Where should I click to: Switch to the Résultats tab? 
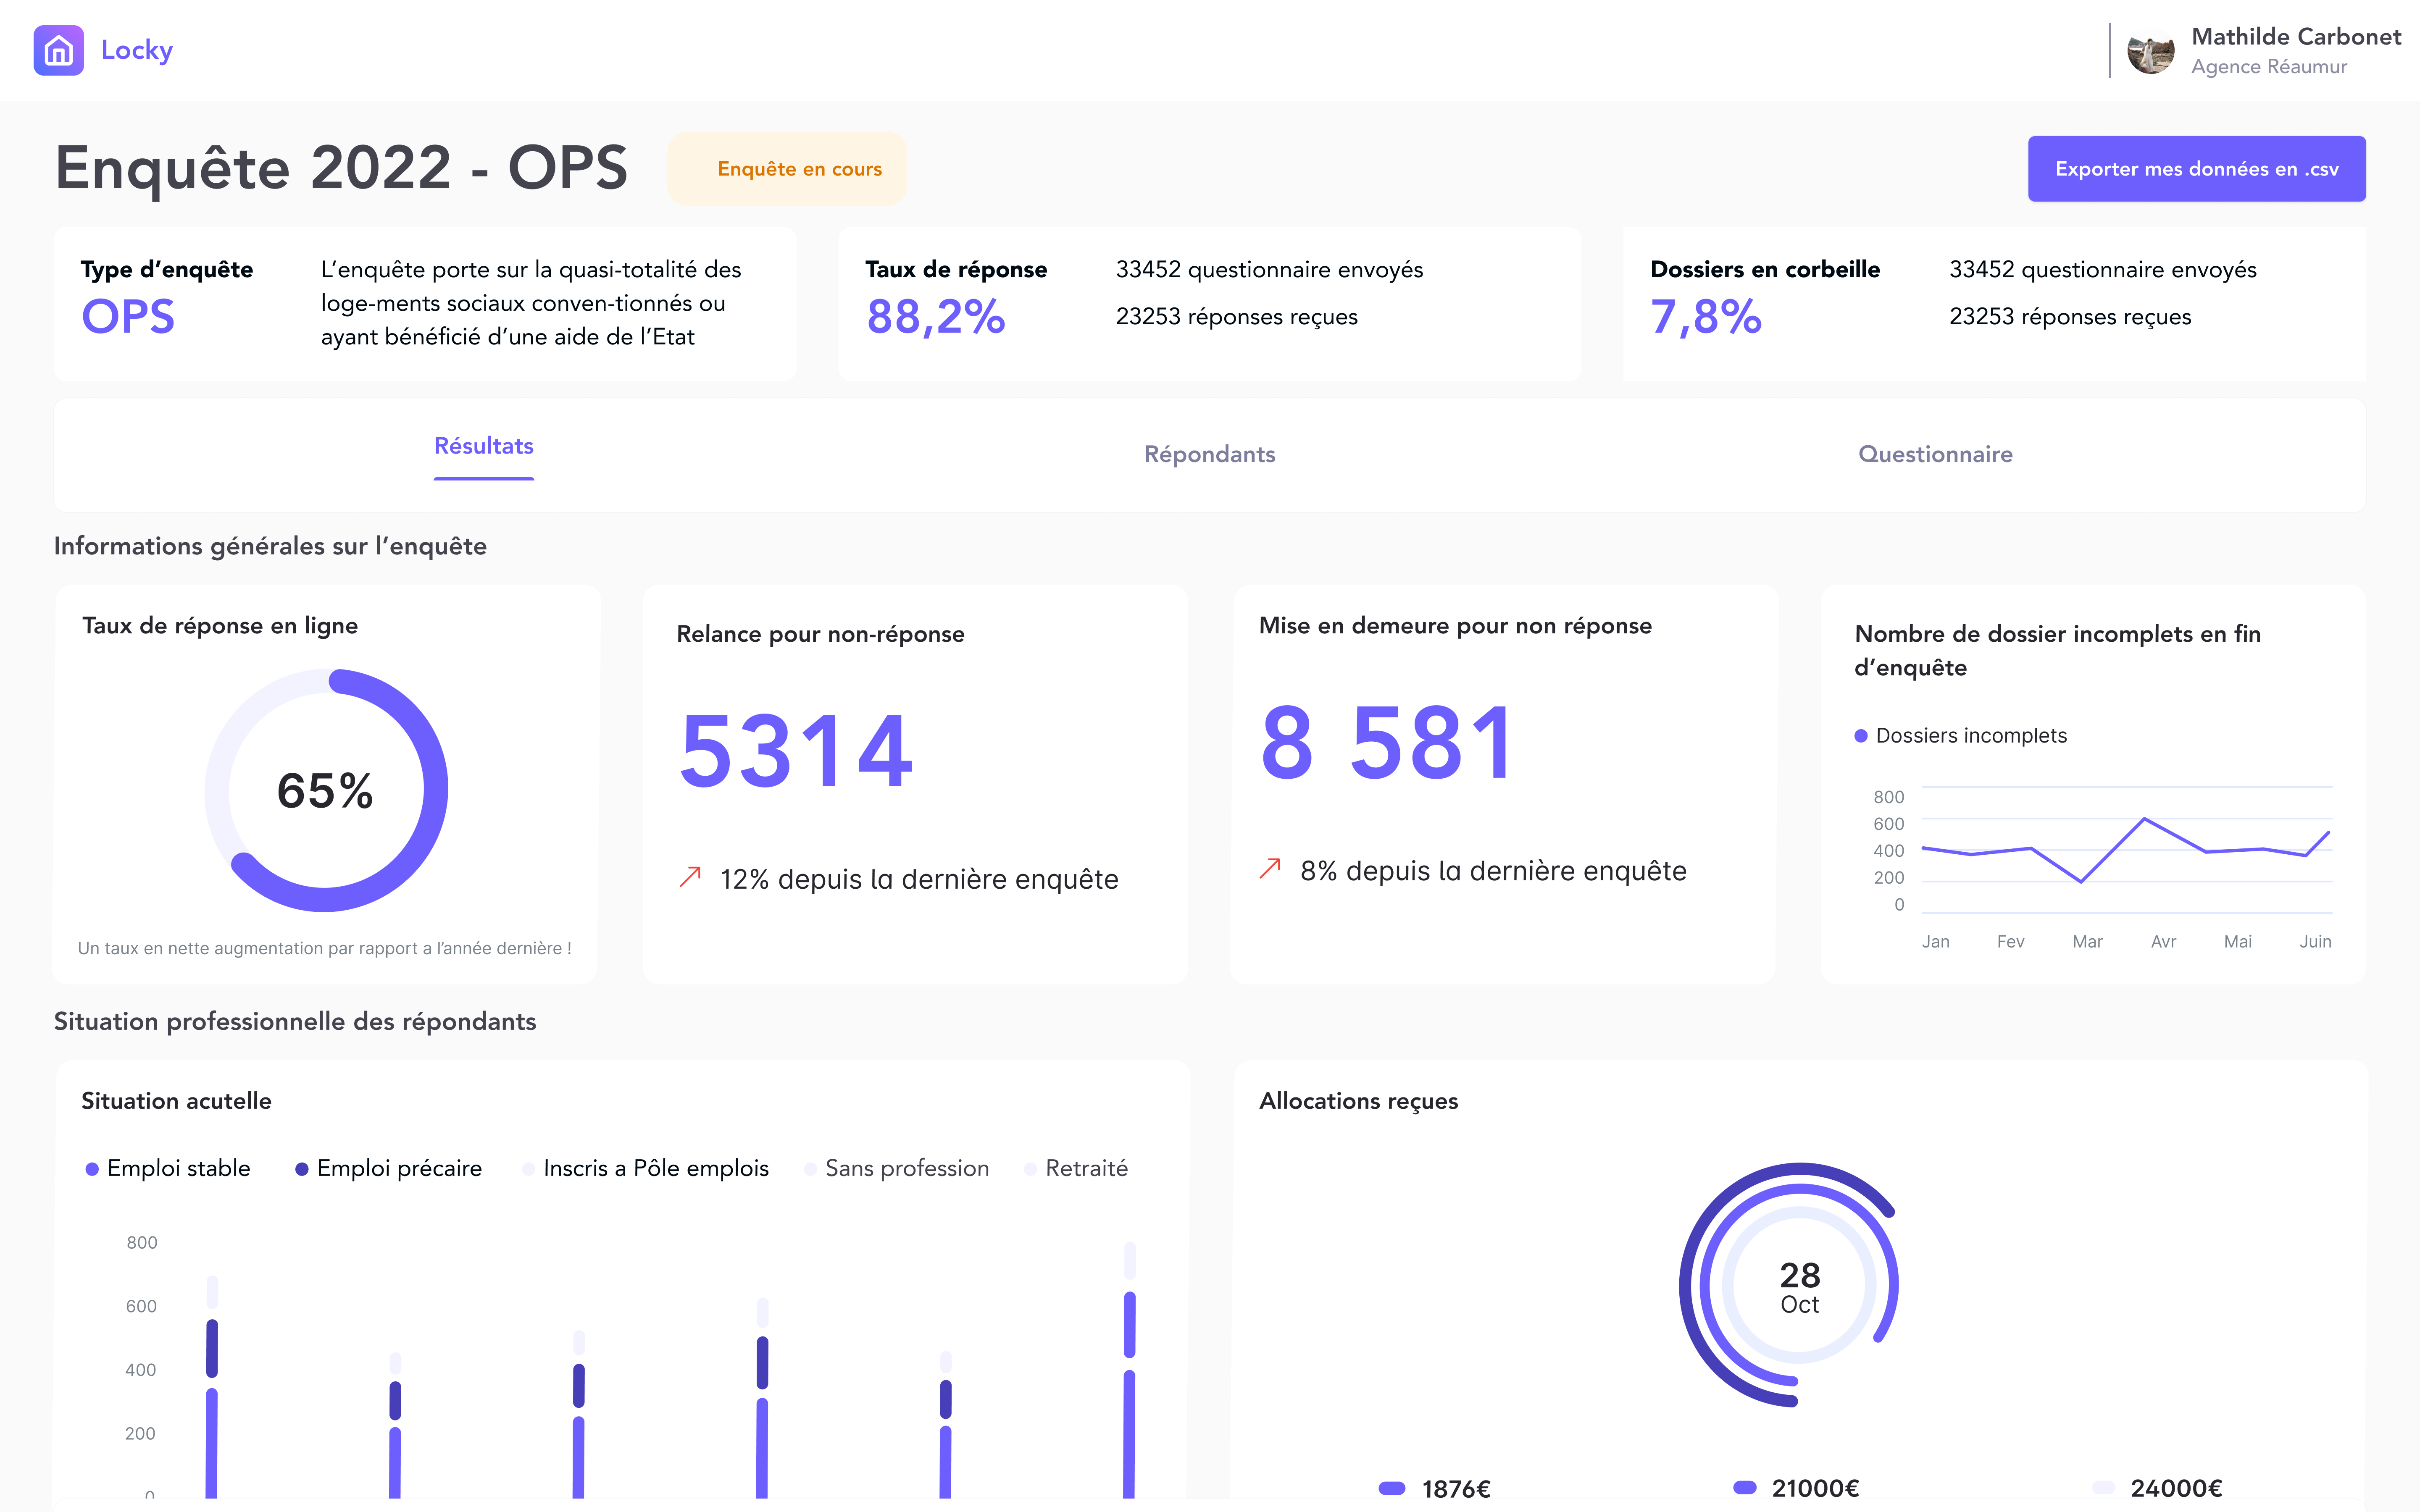click(484, 446)
